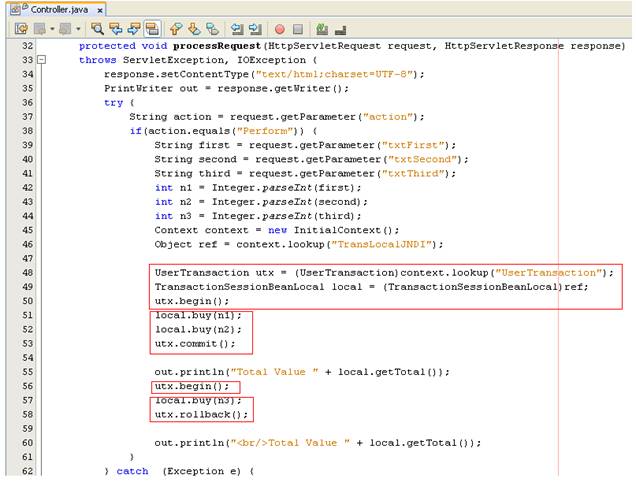Place cursor on "PrintWriter out" line
Image resolution: width=636 pixels, height=497 pixels.
[226, 88]
